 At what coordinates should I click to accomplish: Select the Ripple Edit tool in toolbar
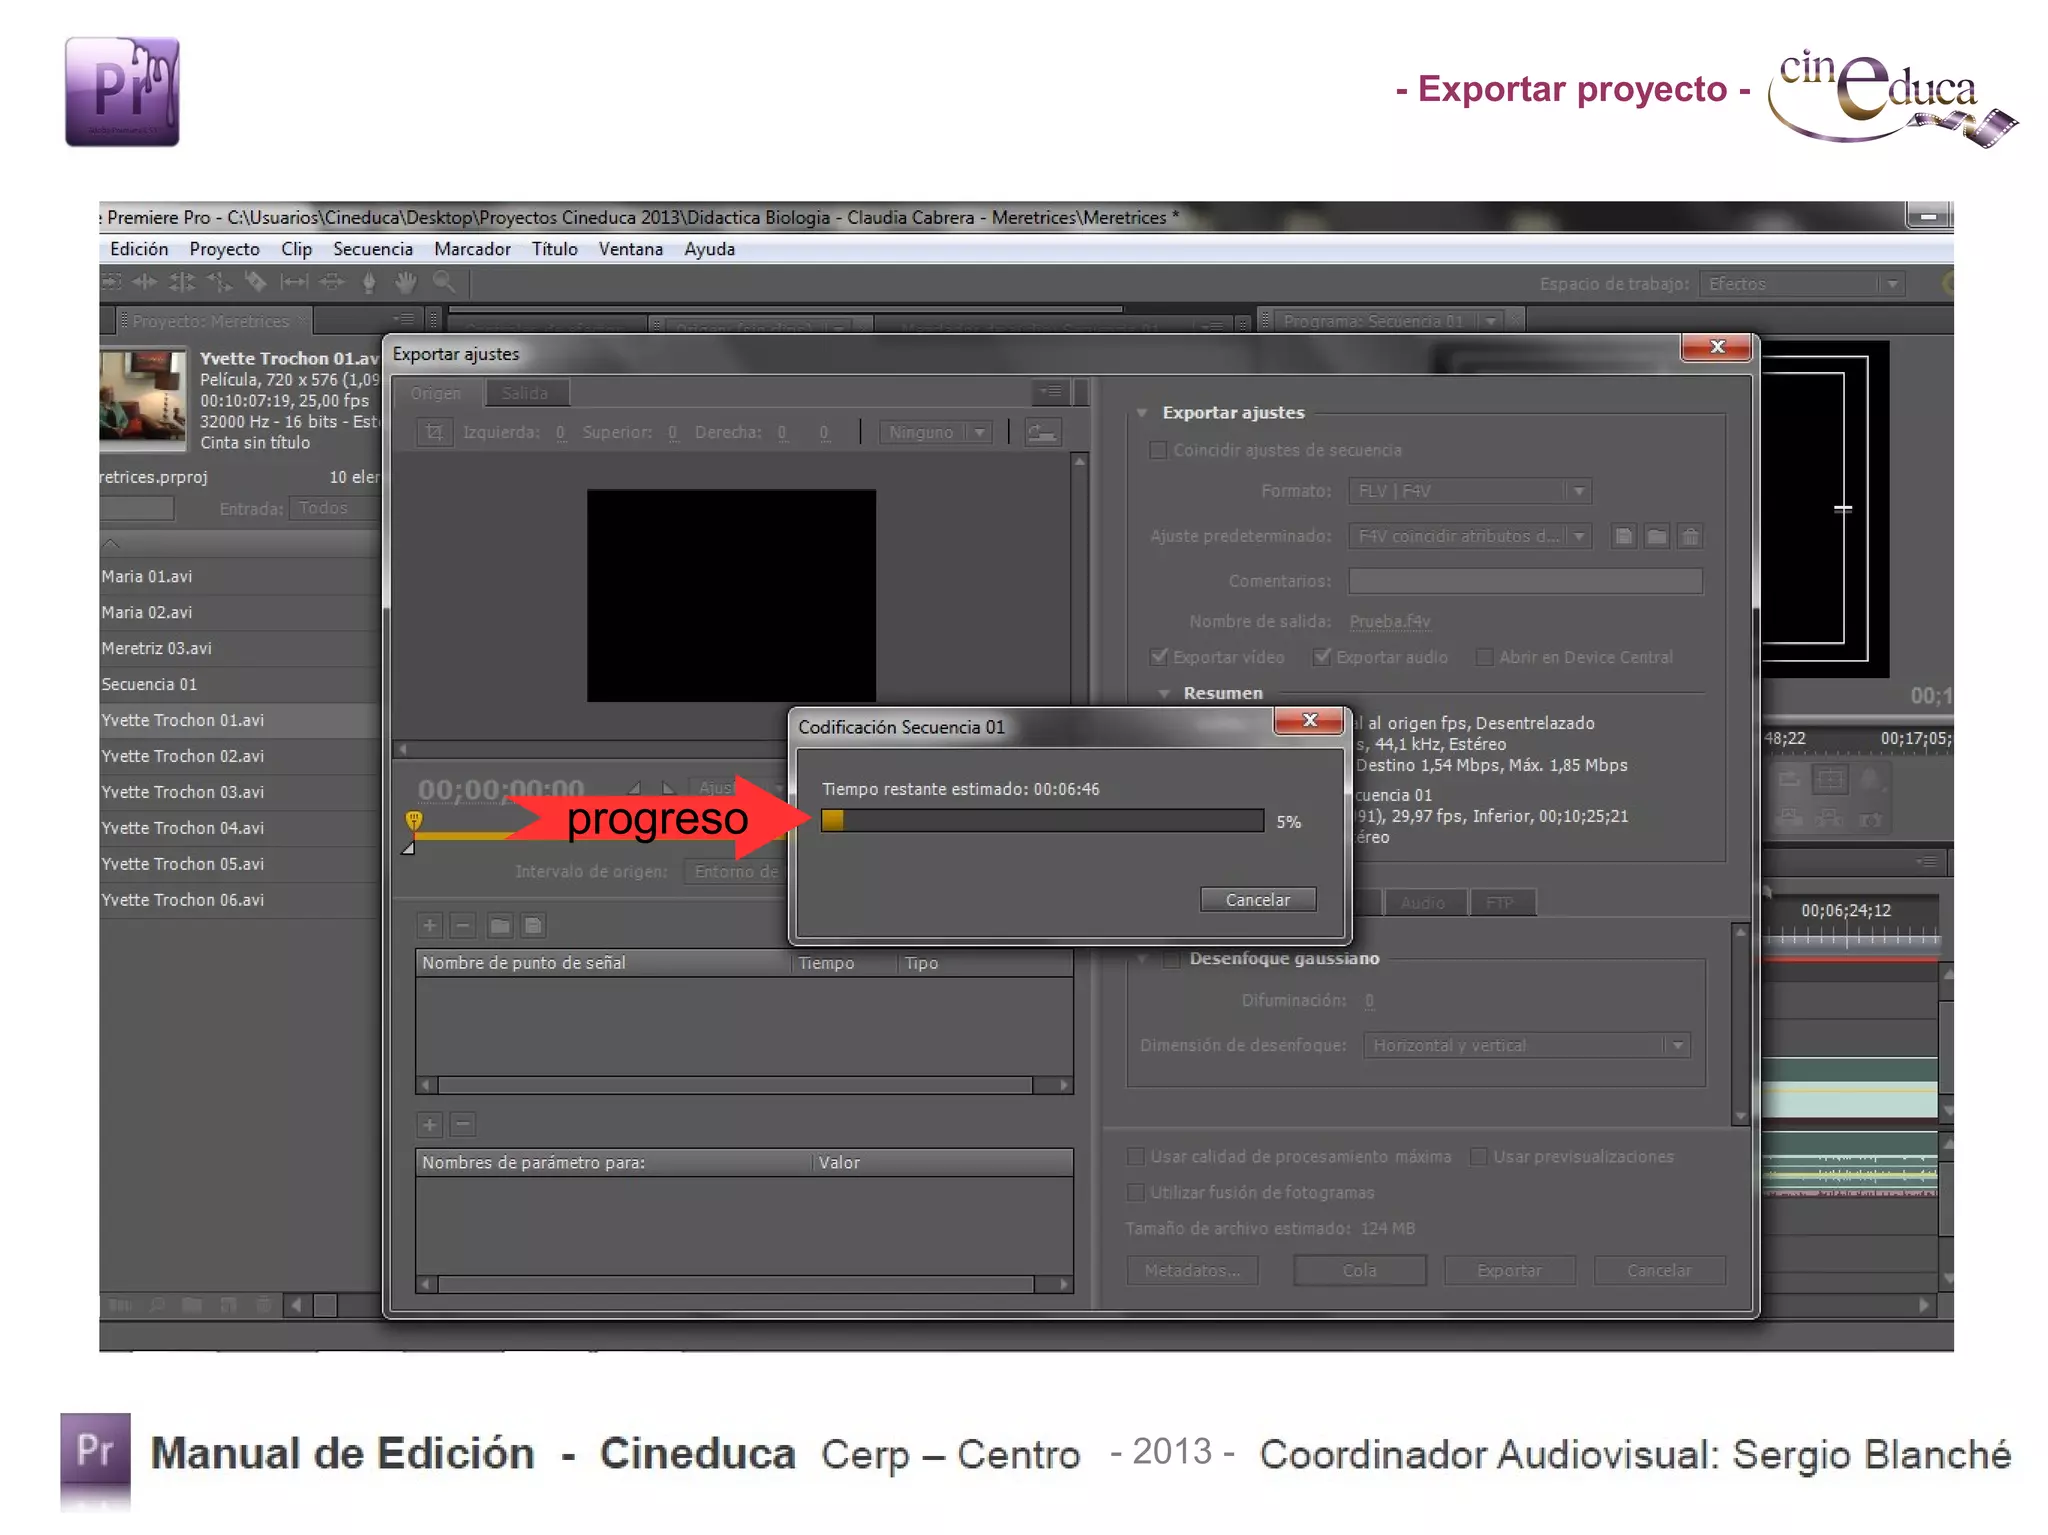tap(145, 283)
